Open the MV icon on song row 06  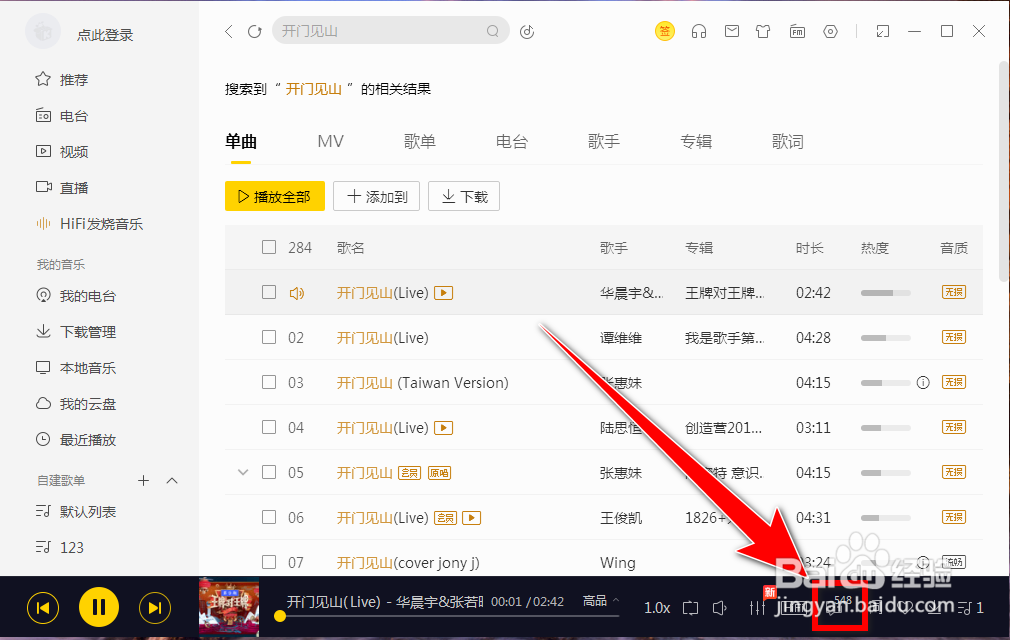click(472, 518)
